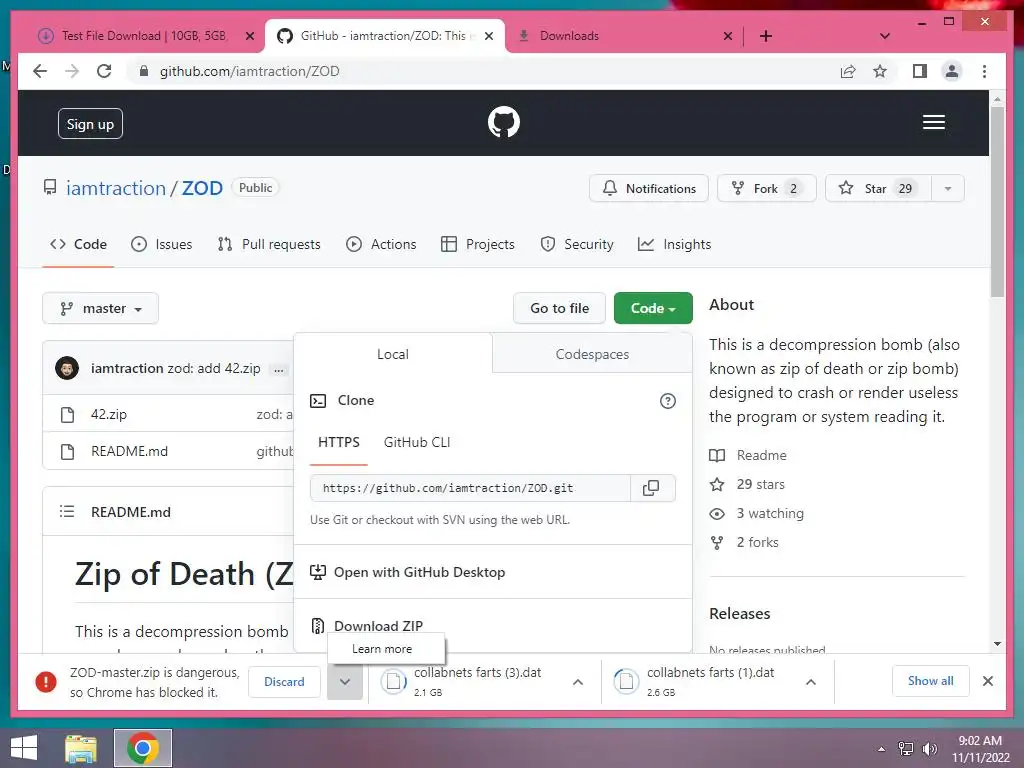Open the 42.zip file
This screenshot has width=1024, height=768.
109,415
